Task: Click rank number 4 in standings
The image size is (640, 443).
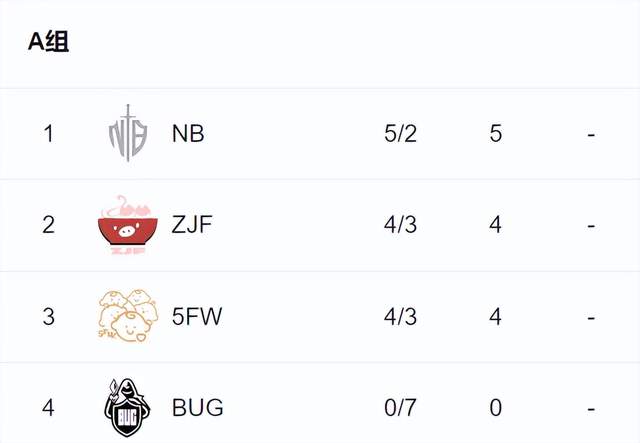Action: pos(48,407)
